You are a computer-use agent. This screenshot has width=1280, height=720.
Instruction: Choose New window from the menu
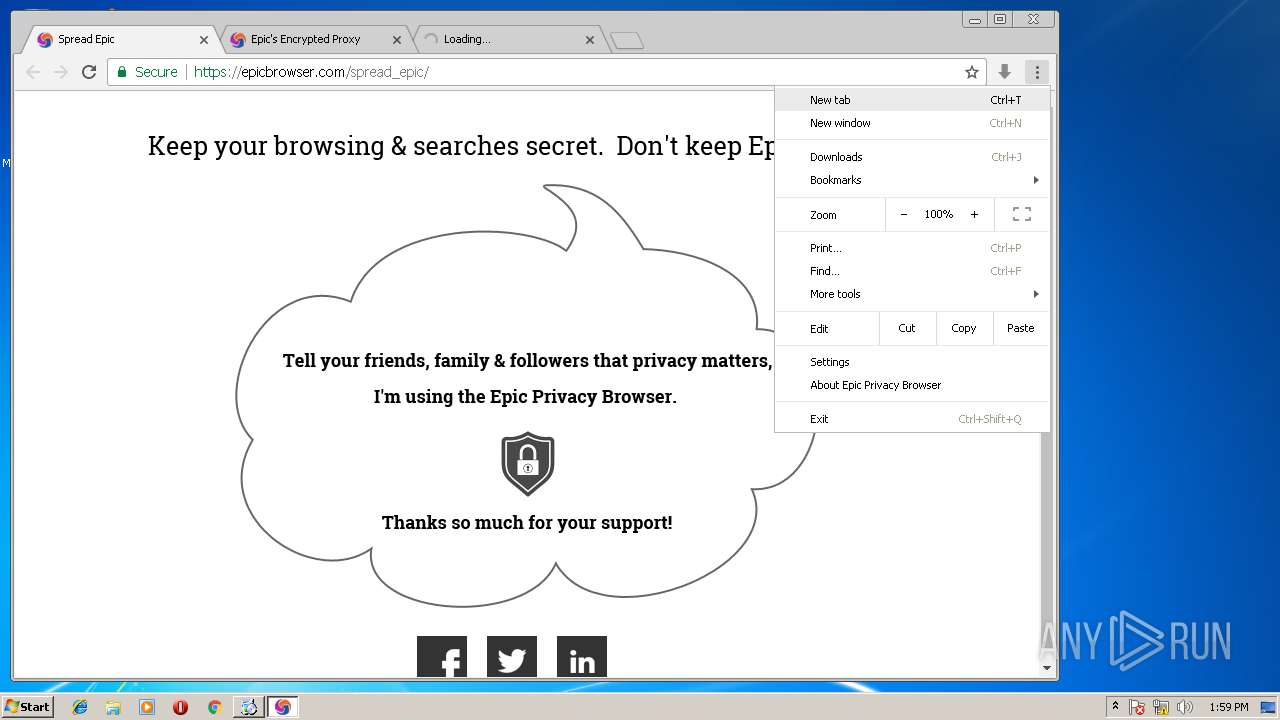click(x=912, y=123)
